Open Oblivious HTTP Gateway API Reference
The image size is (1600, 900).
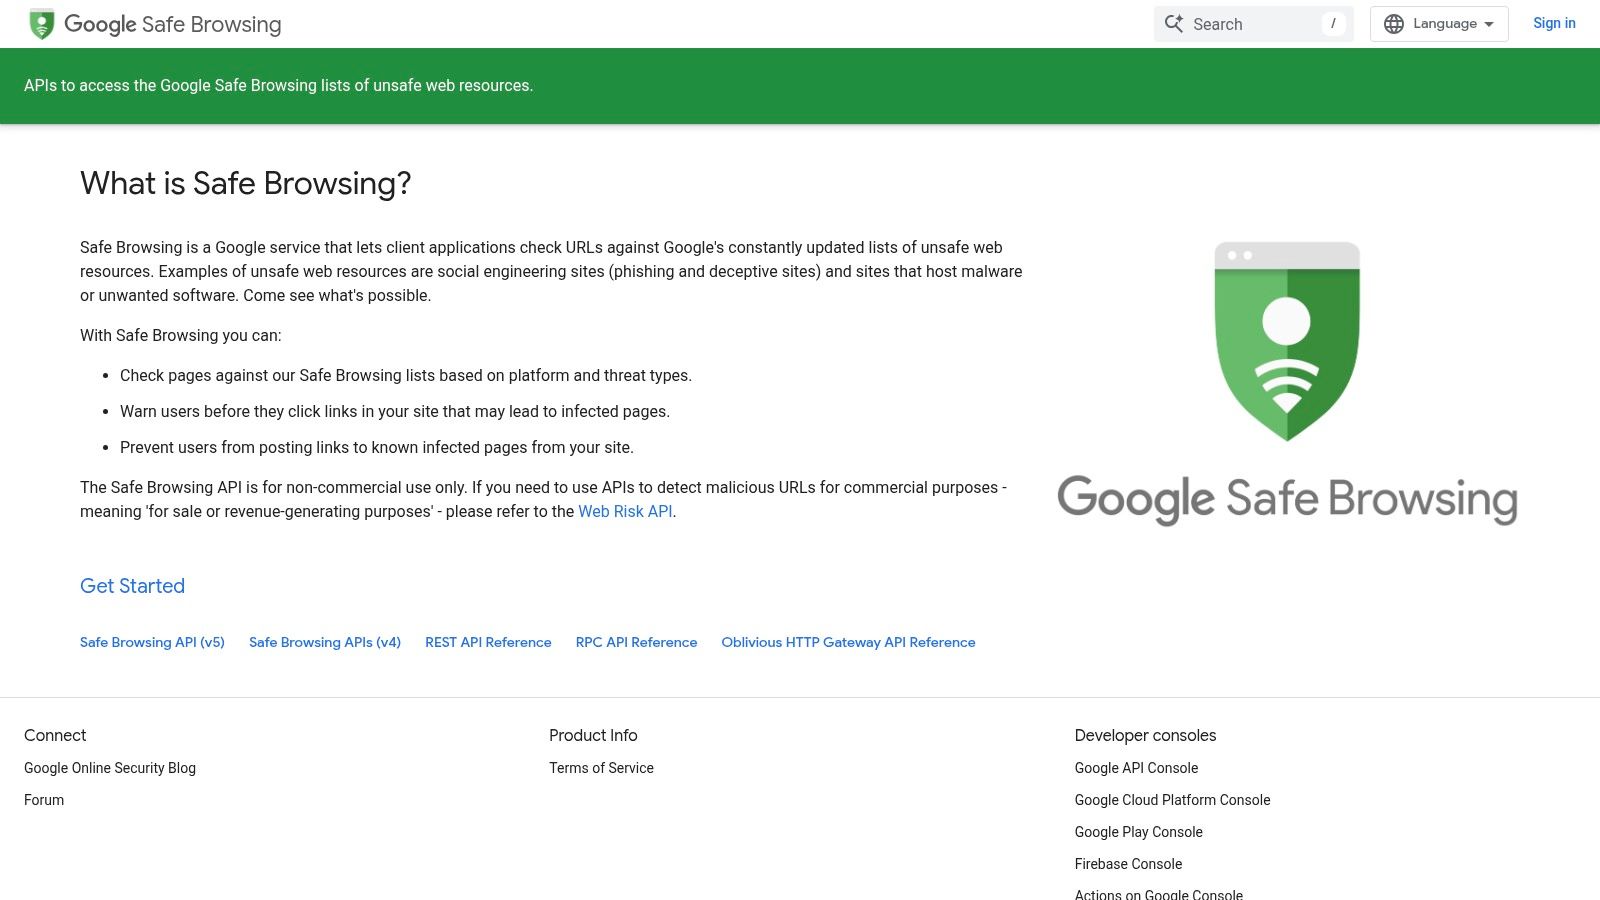[x=848, y=642]
